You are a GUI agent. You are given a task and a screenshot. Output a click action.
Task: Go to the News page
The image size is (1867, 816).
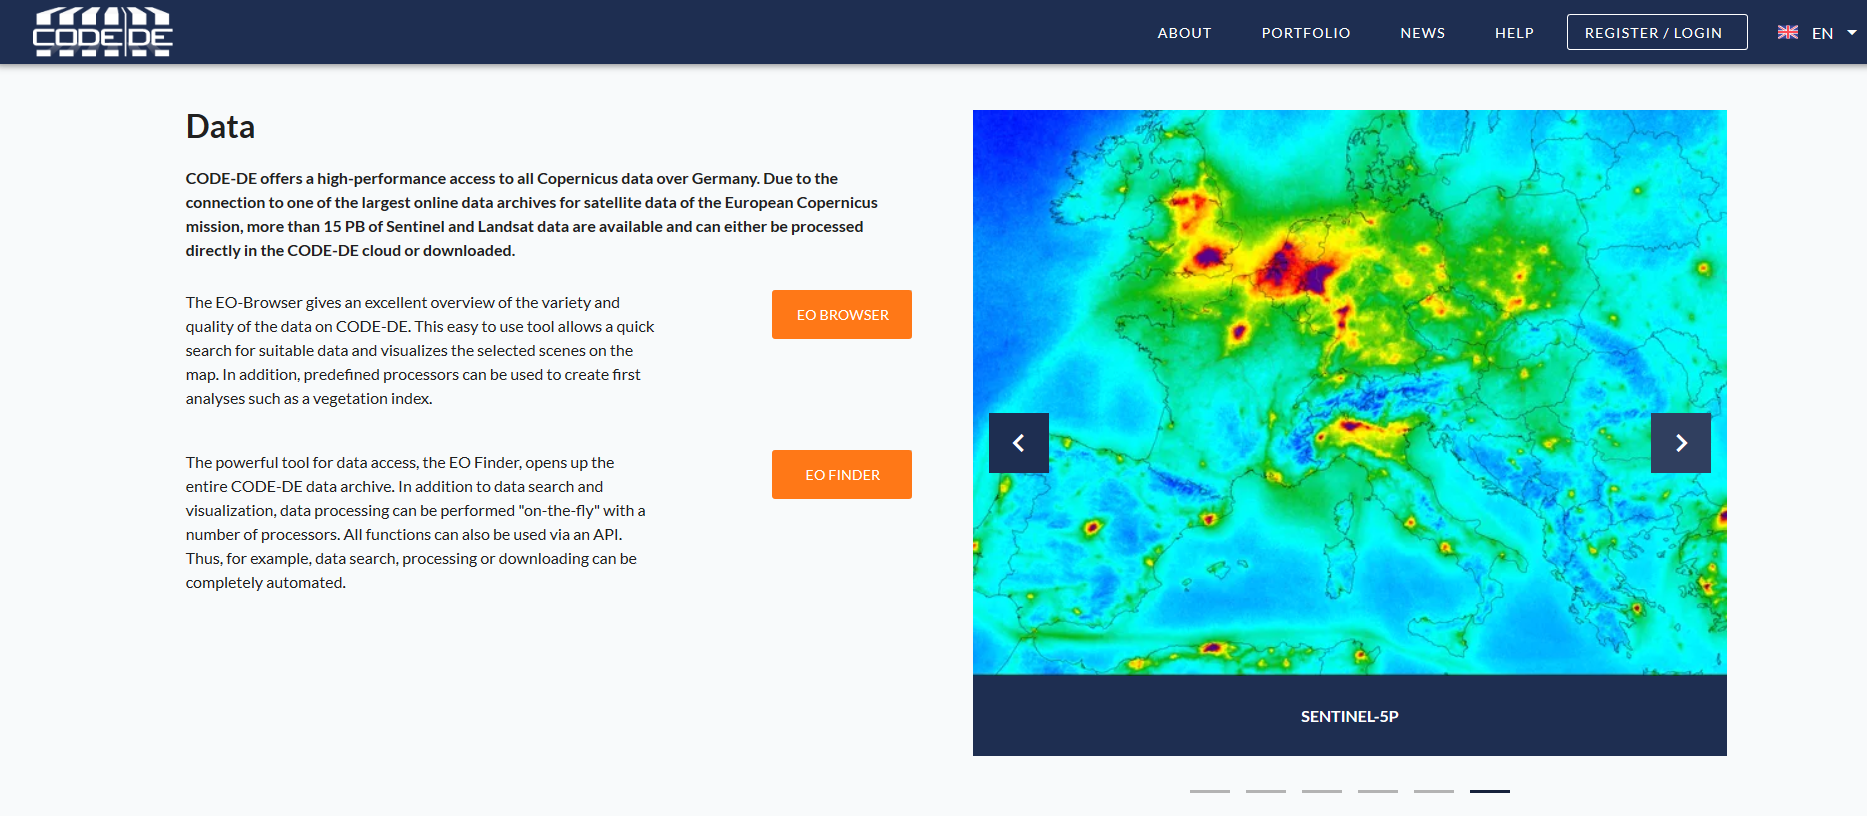click(1422, 33)
